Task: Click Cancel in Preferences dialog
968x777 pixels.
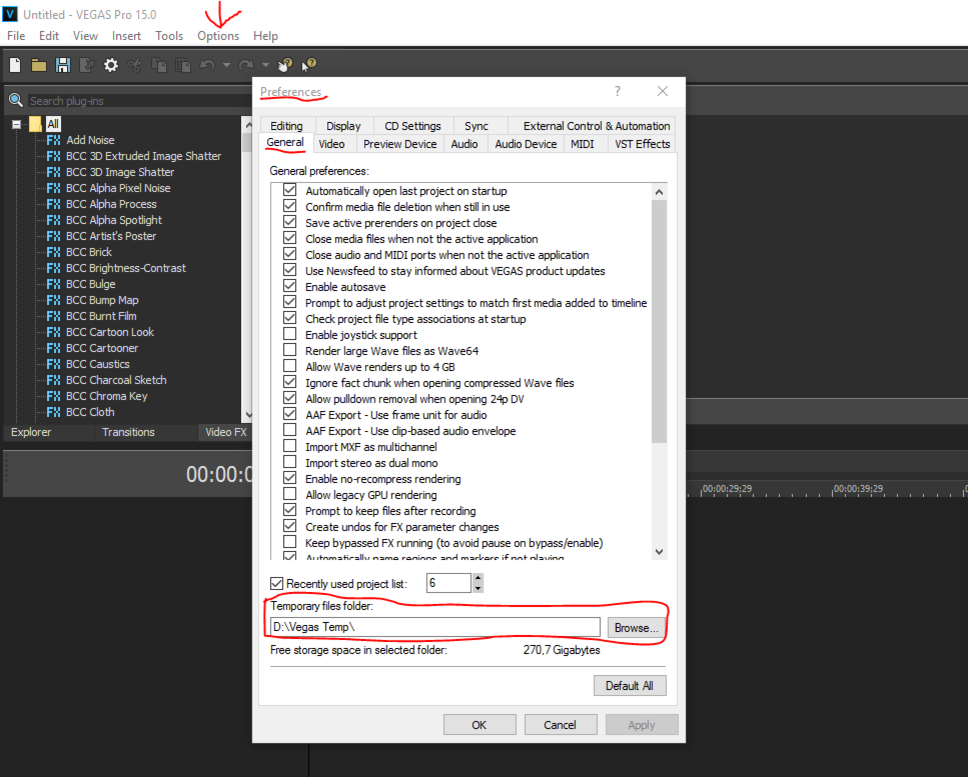Action: click(560, 725)
